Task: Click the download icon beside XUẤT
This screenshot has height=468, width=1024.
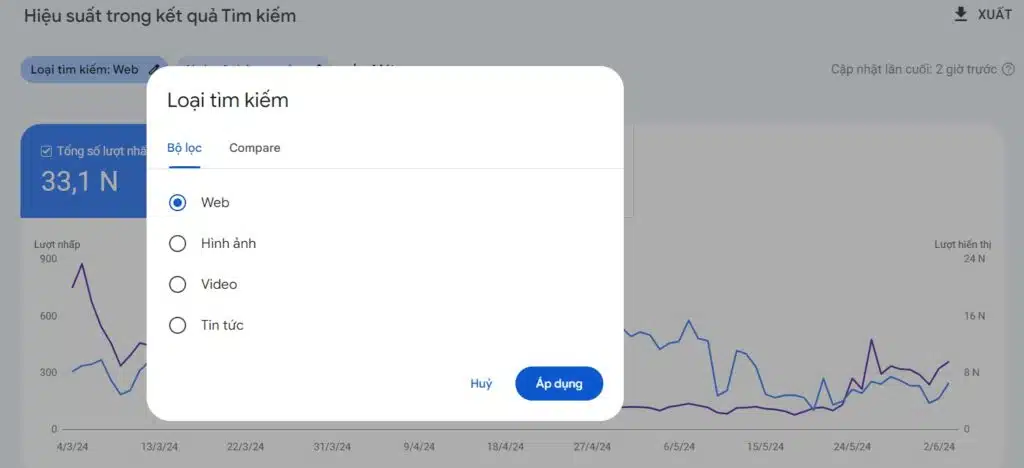Action: pyautogui.click(x=961, y=14)
